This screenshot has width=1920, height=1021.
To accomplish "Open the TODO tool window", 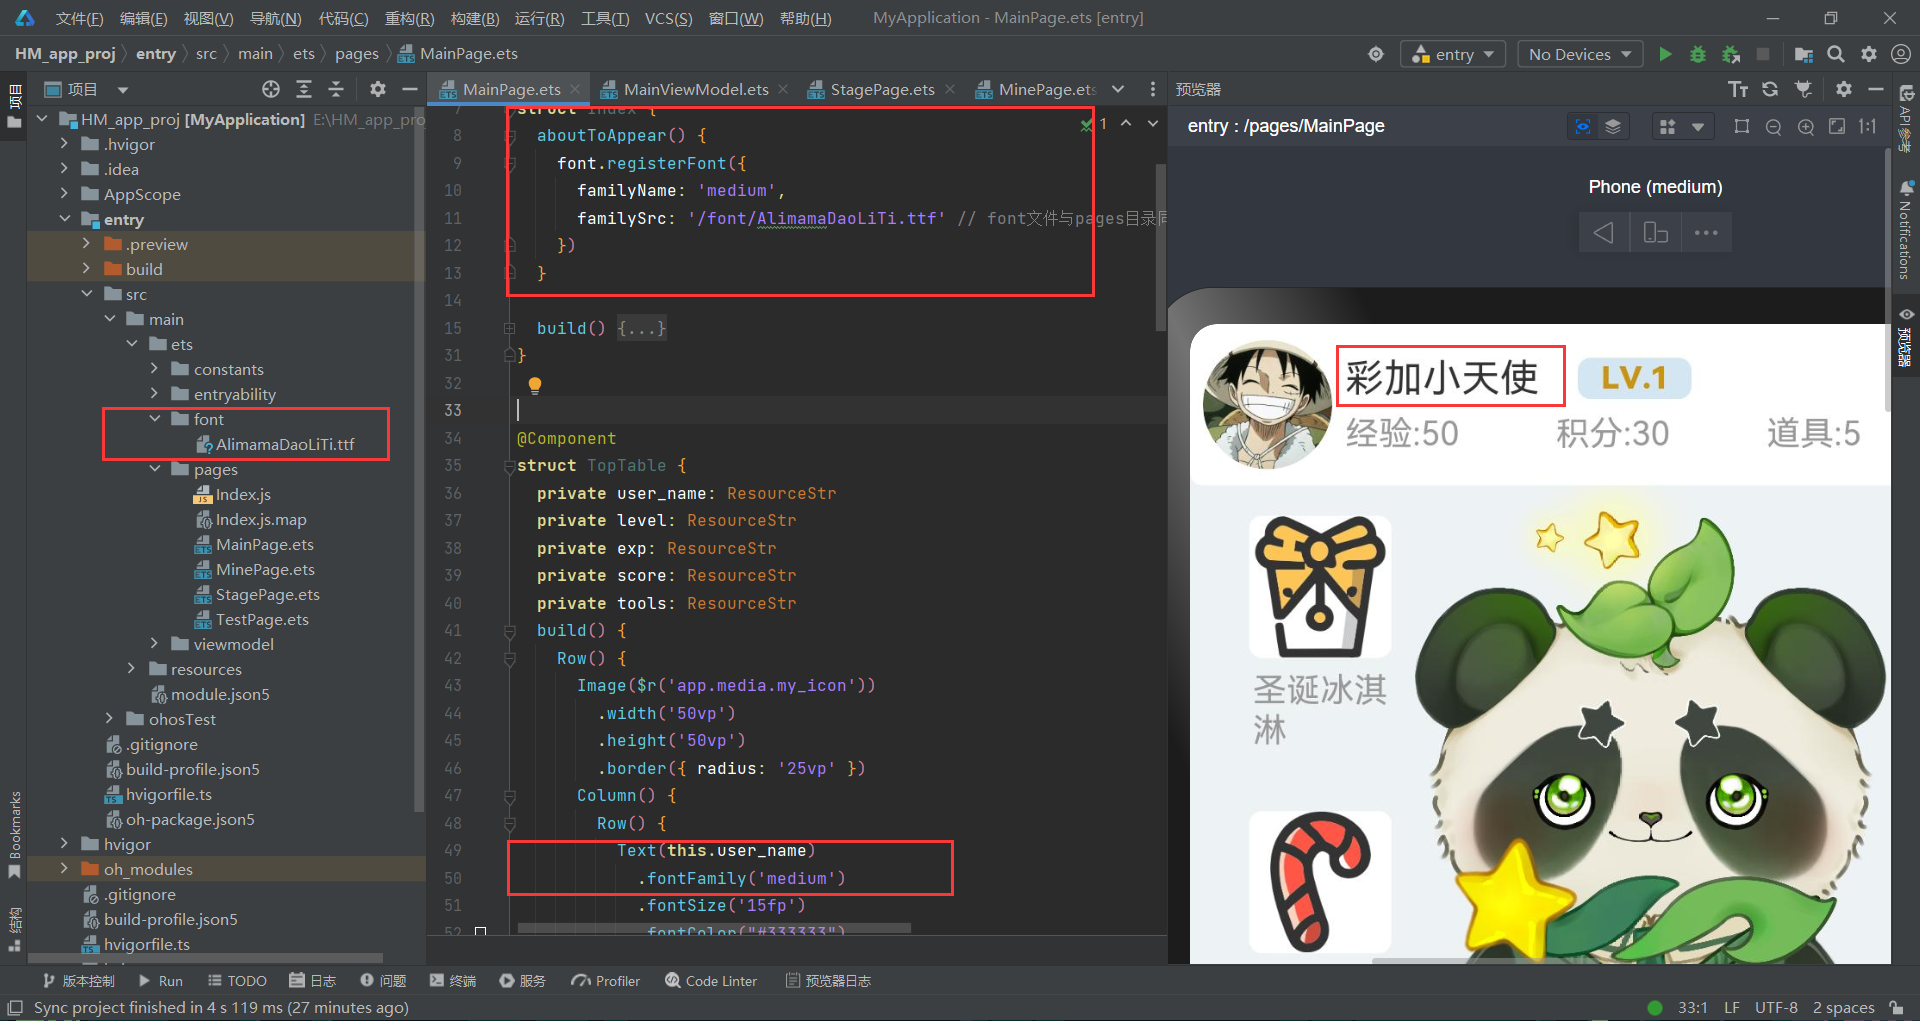I will point(237,981).
